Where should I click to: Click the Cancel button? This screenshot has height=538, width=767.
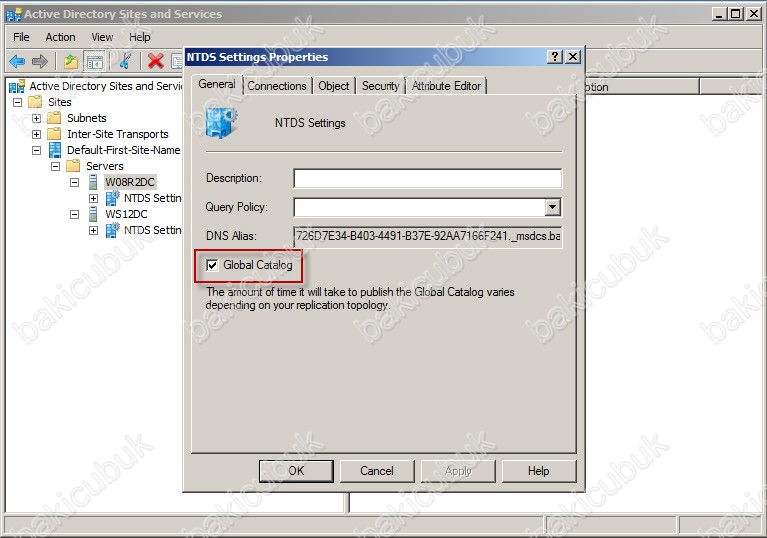click(x=377, y=471)
